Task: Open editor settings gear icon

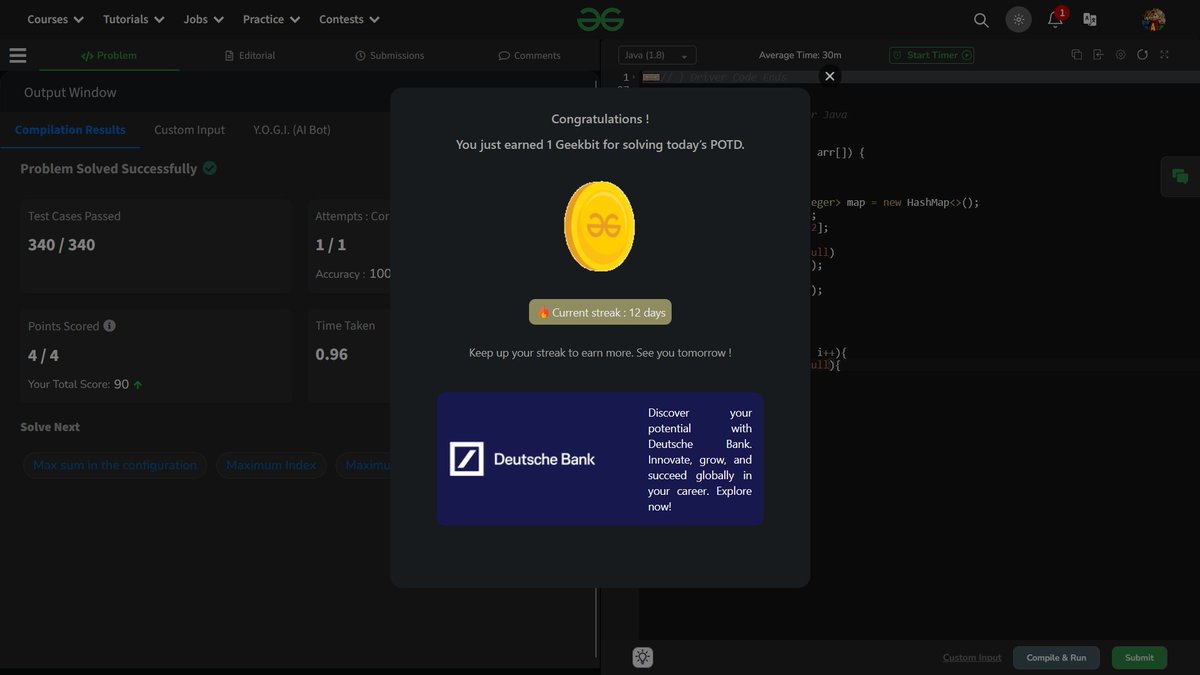Action: [1120, 55]
